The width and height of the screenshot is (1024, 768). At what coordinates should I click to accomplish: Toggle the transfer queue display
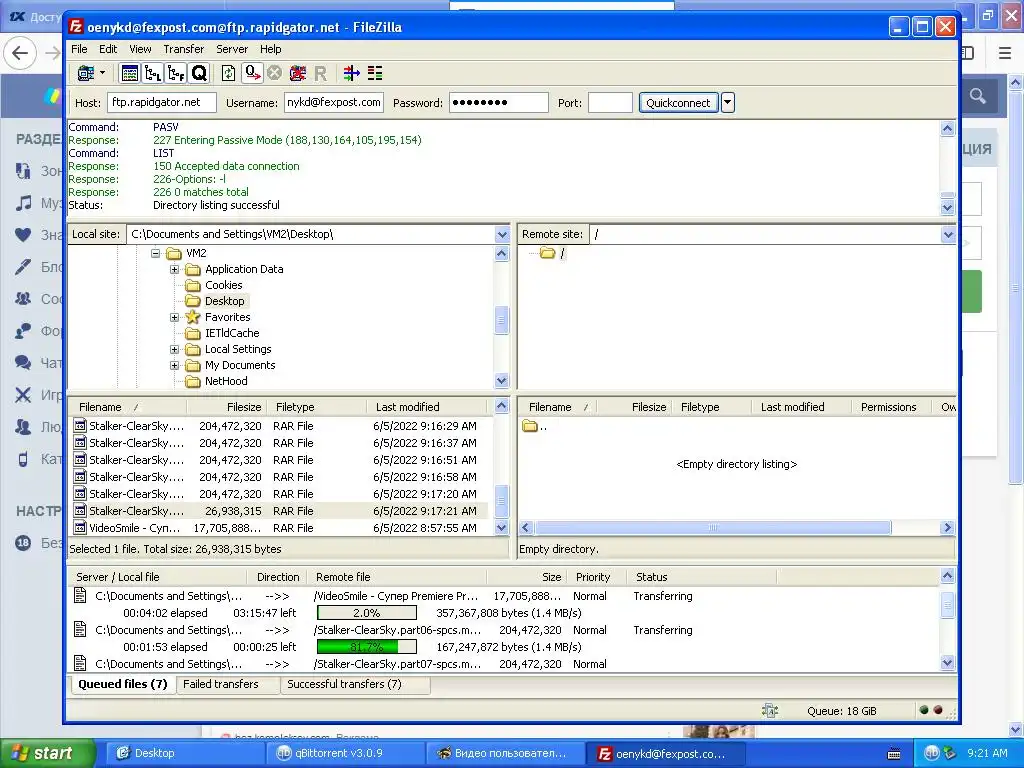(199, 73)
